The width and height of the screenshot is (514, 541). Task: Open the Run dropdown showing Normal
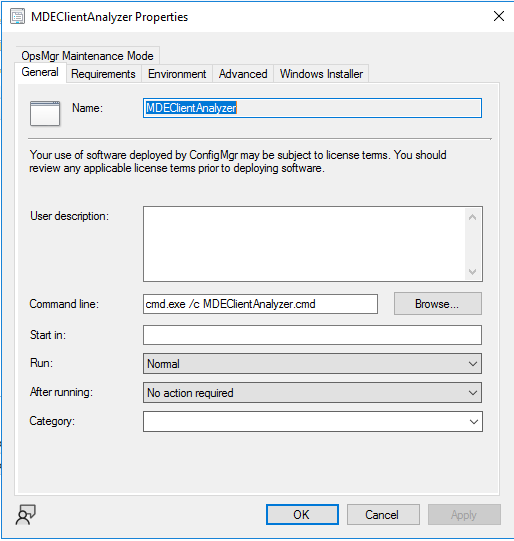click(x=313, y=364)
